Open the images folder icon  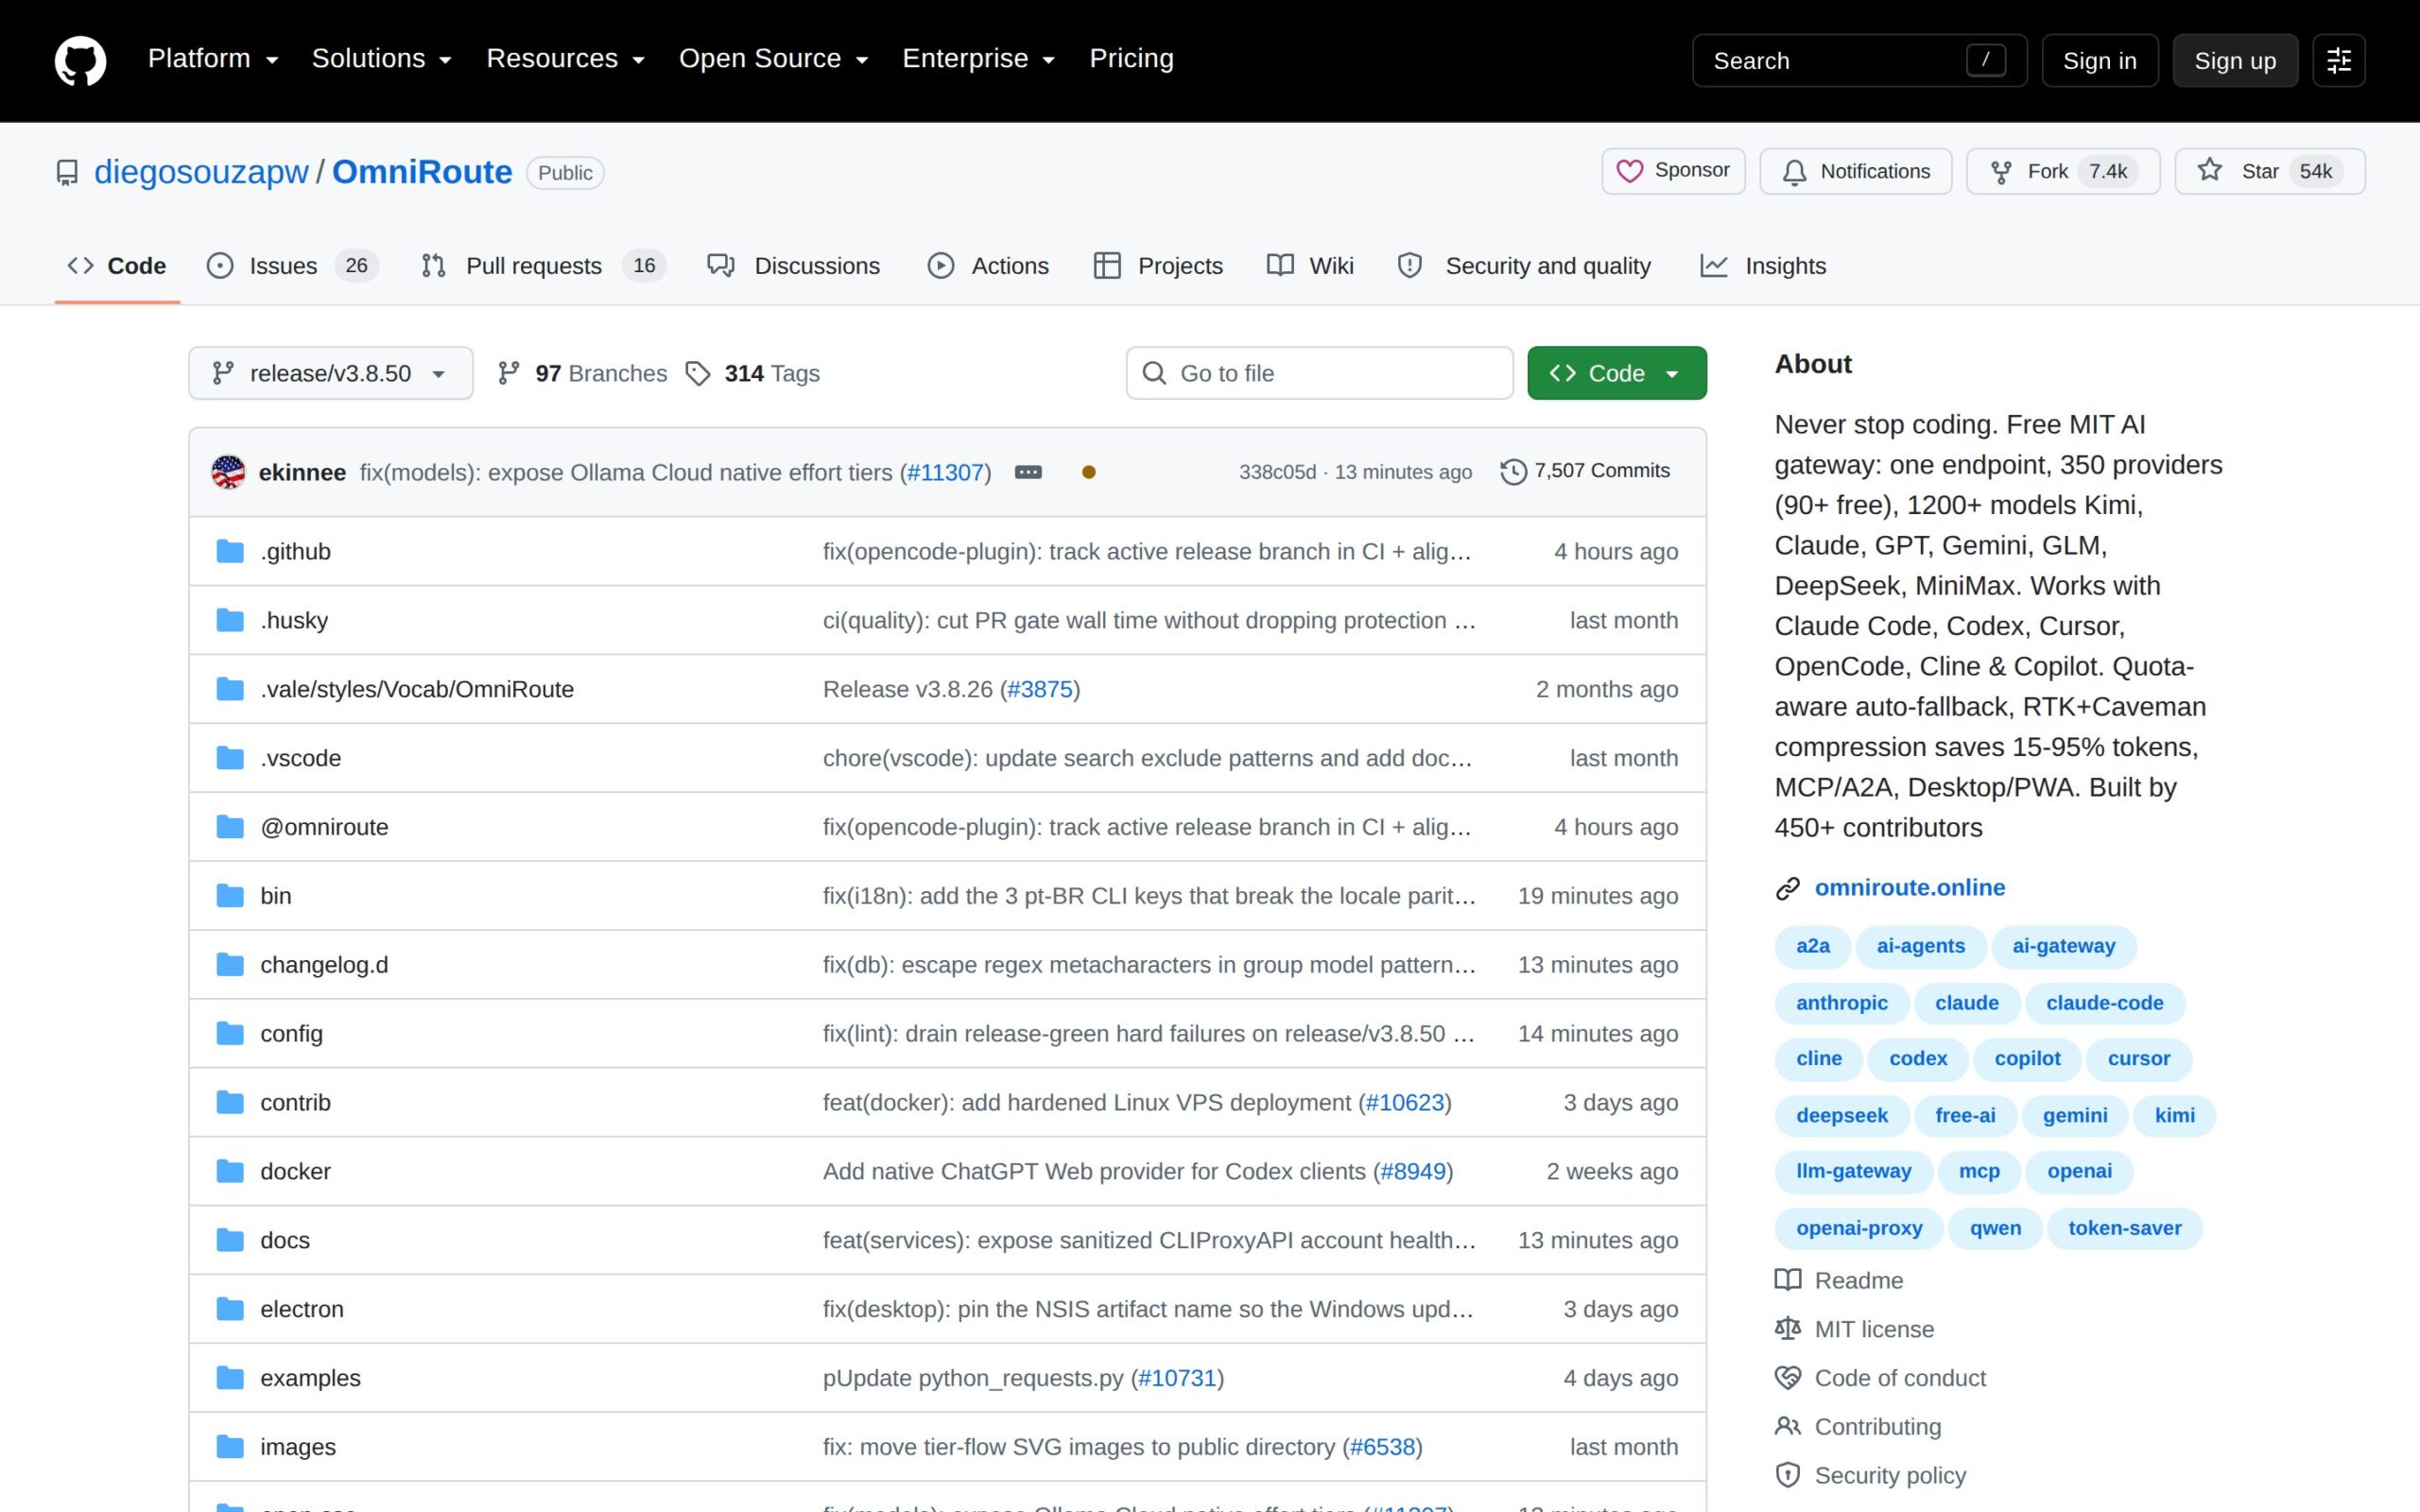pos(230,1447)
